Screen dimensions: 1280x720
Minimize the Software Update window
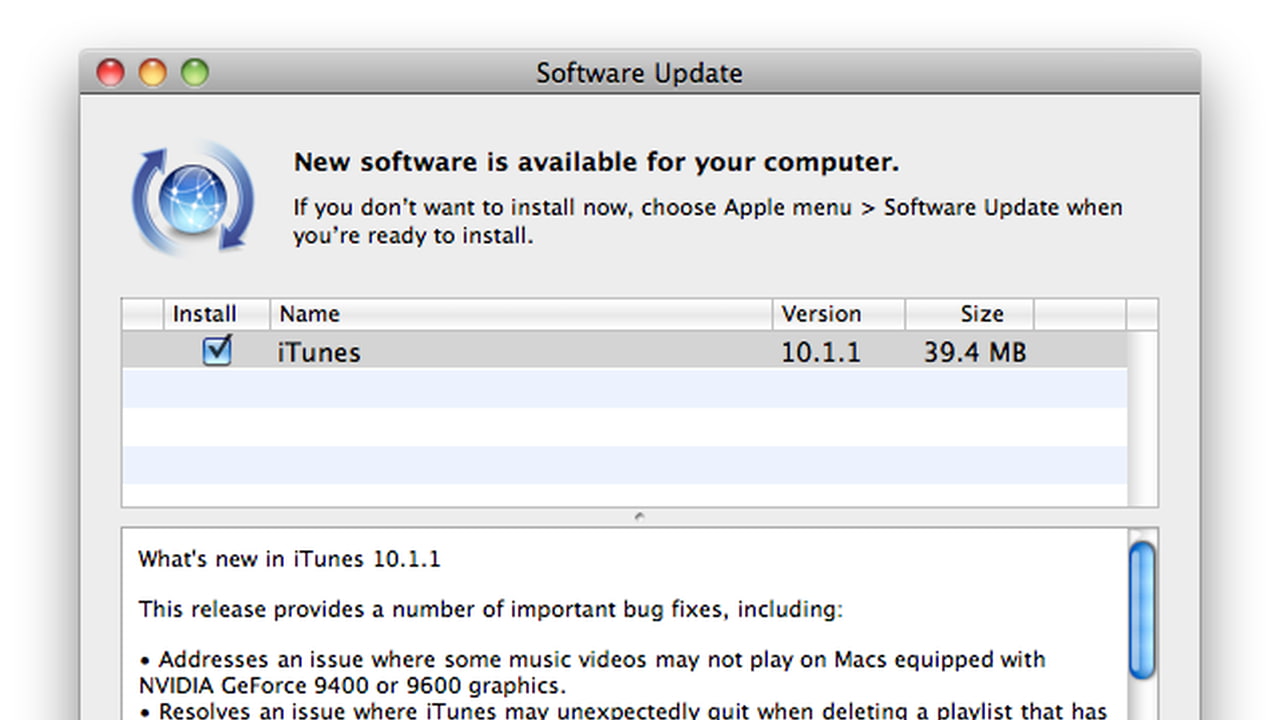[x=152, y=72]
